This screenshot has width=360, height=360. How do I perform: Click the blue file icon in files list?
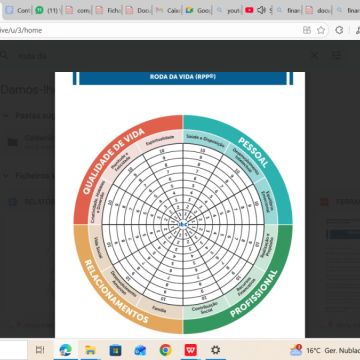coord(13,202)
